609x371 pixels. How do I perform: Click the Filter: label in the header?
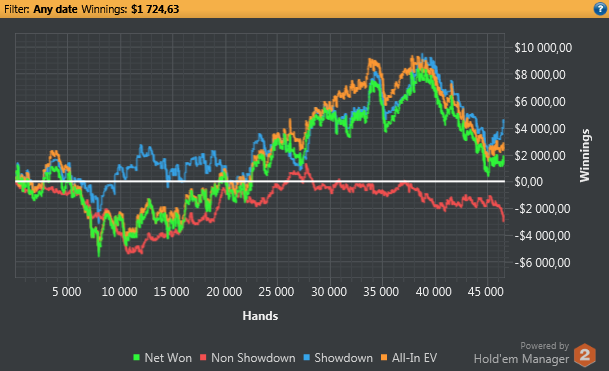[16, 9]
